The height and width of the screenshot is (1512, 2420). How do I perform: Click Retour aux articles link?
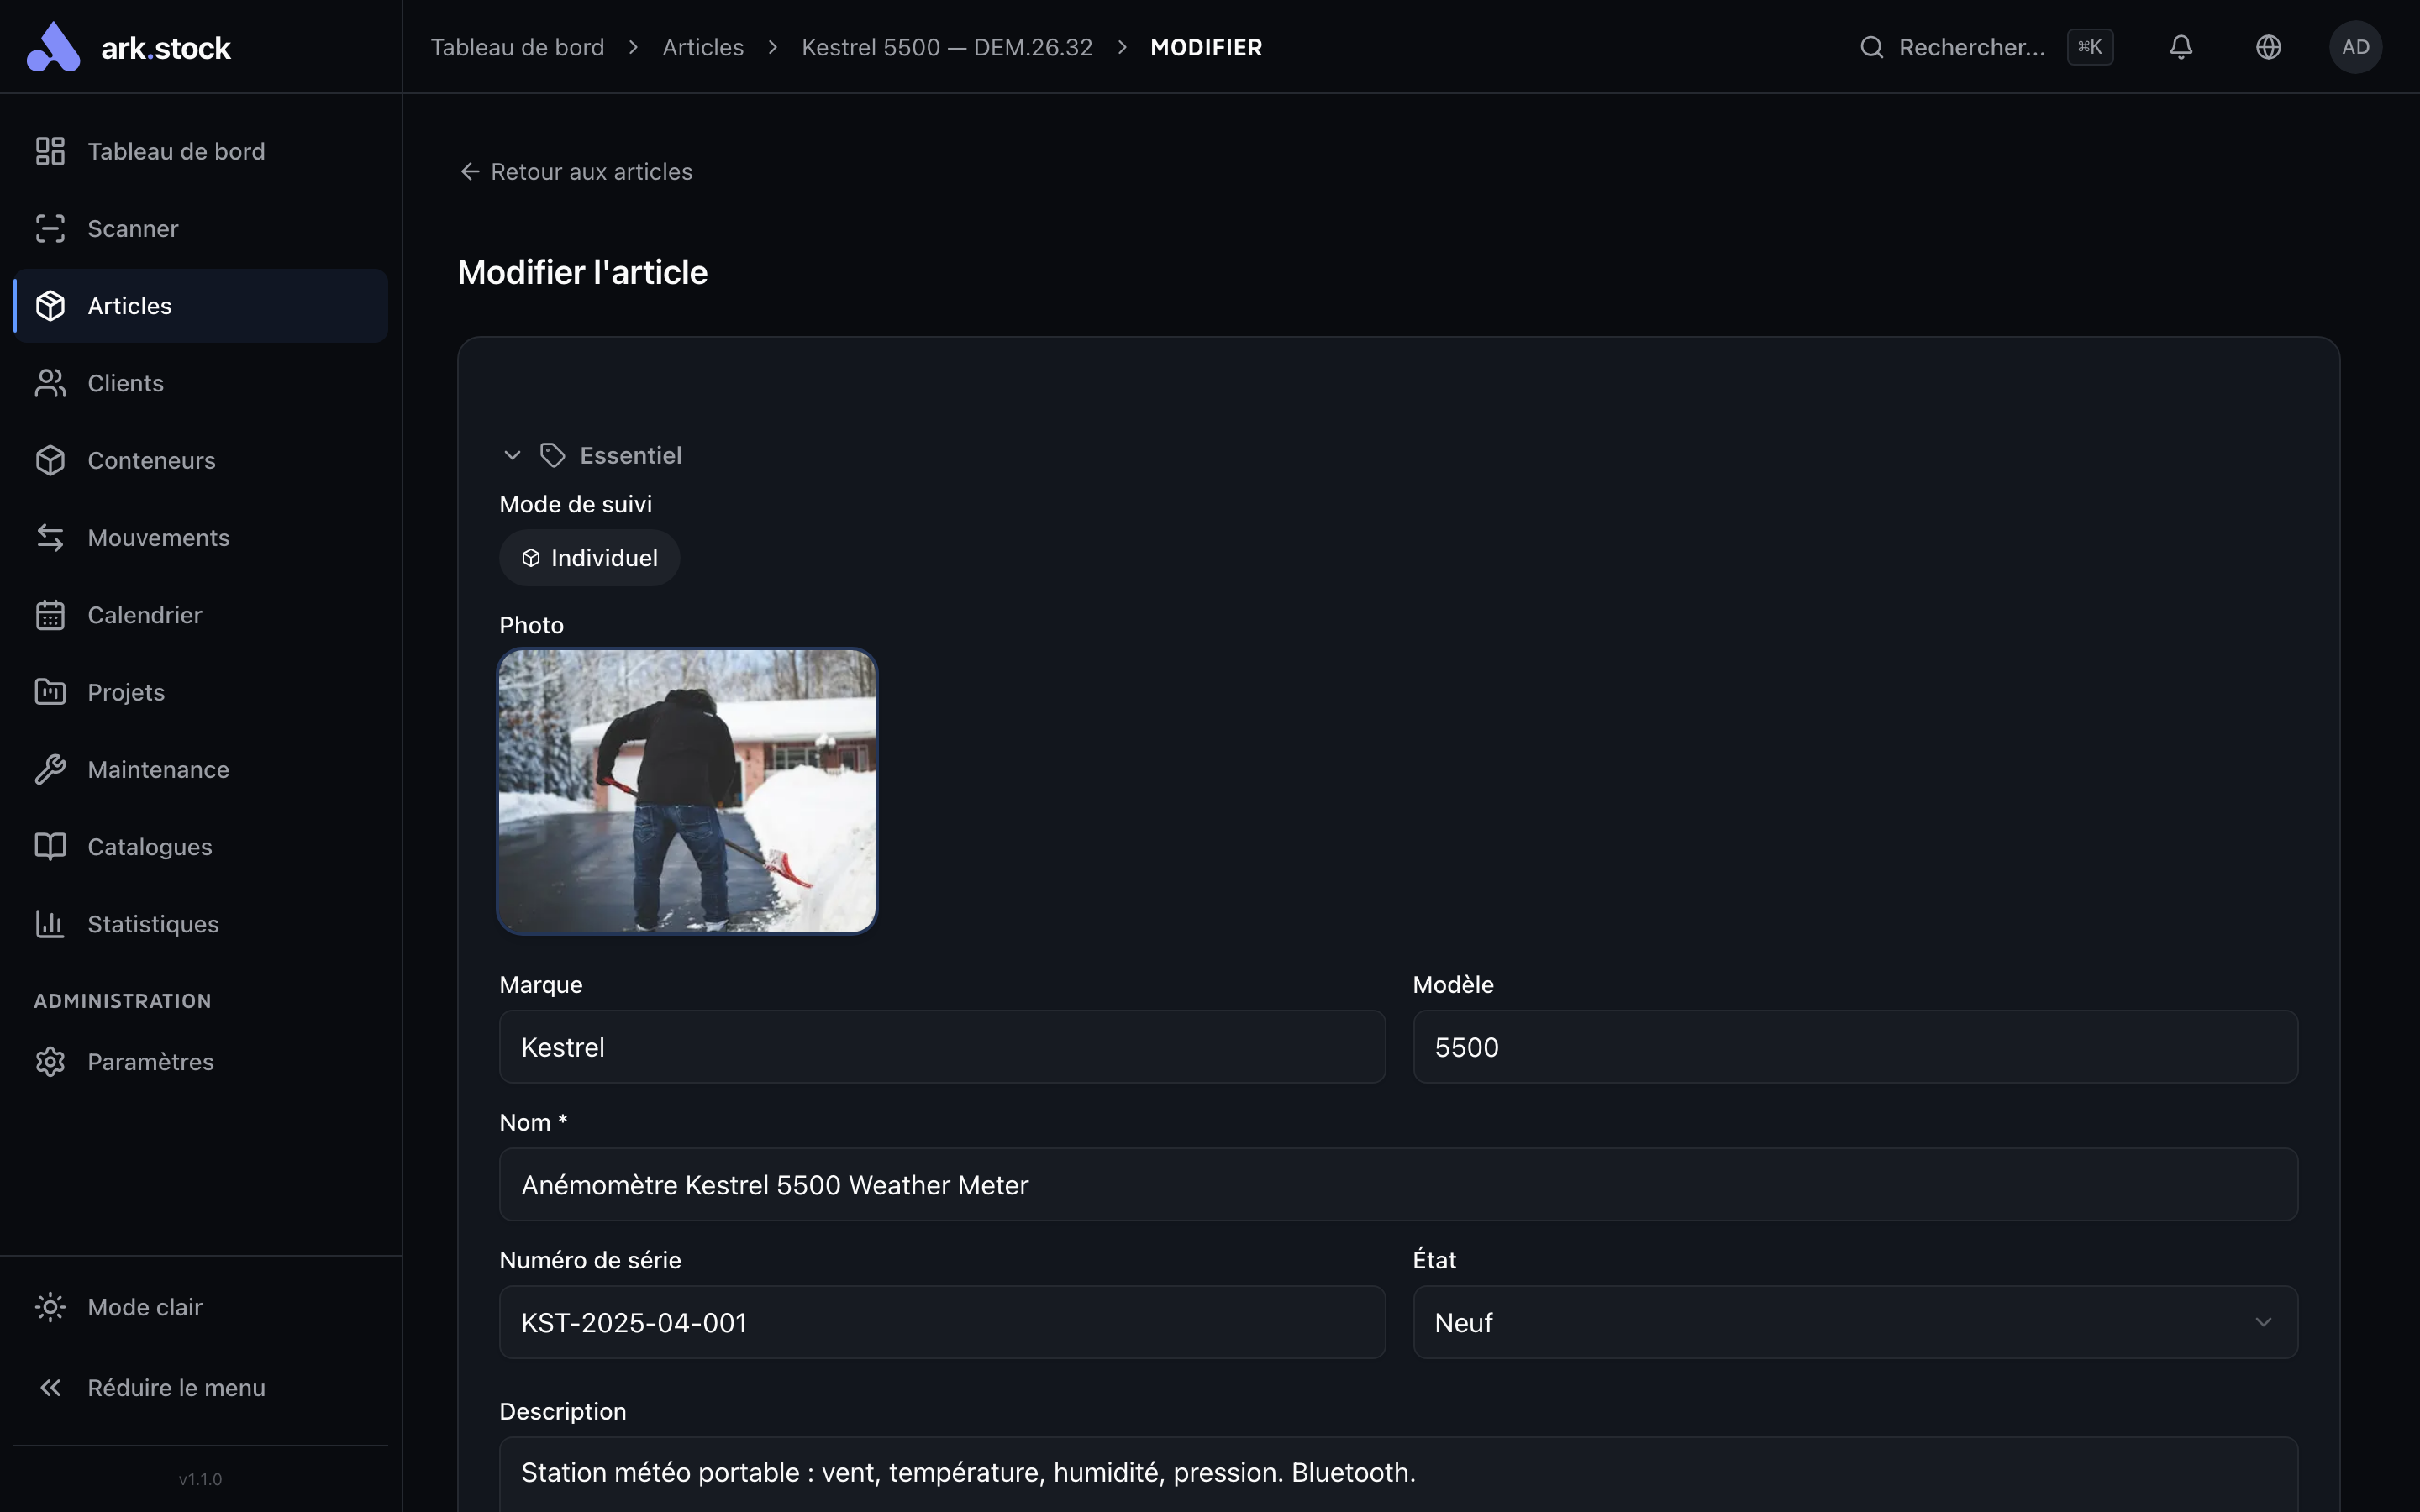(x=576, y=172)
